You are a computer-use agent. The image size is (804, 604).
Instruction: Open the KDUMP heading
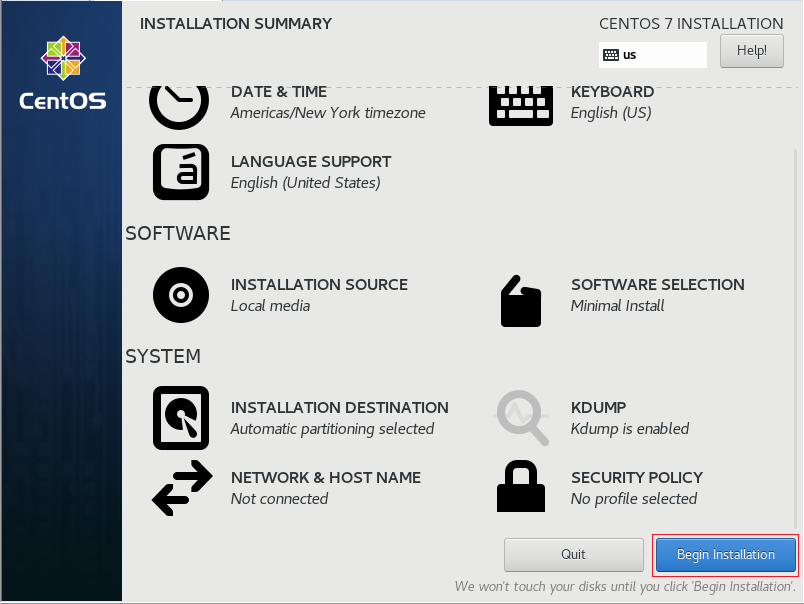(598, 408)
